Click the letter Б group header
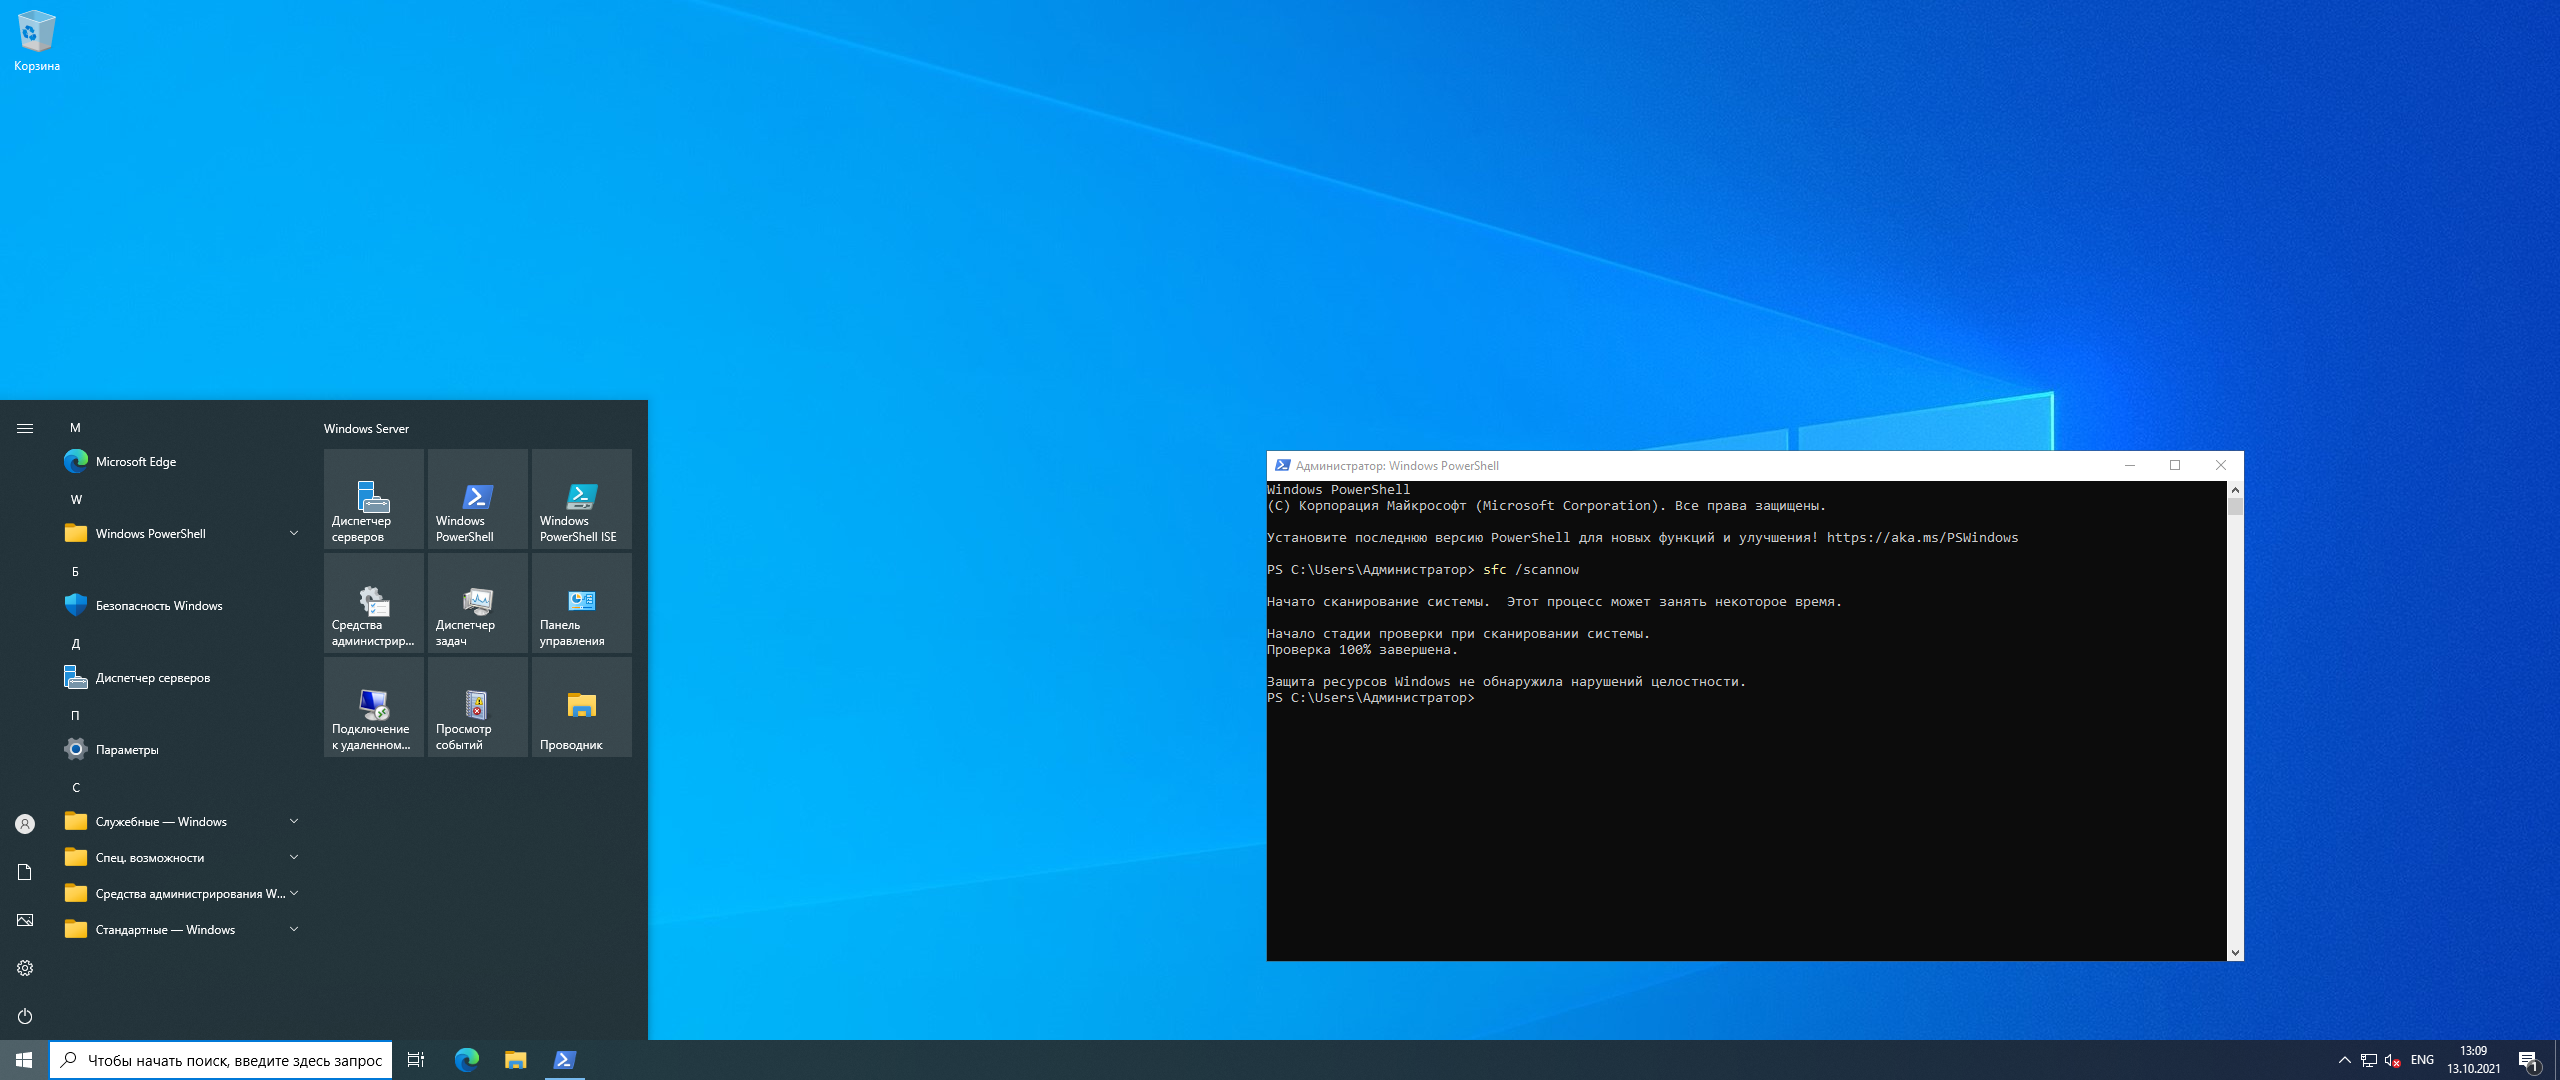Image resolution: width=2560 pixels, height=1080 pixels. click(x=75, y=572)
